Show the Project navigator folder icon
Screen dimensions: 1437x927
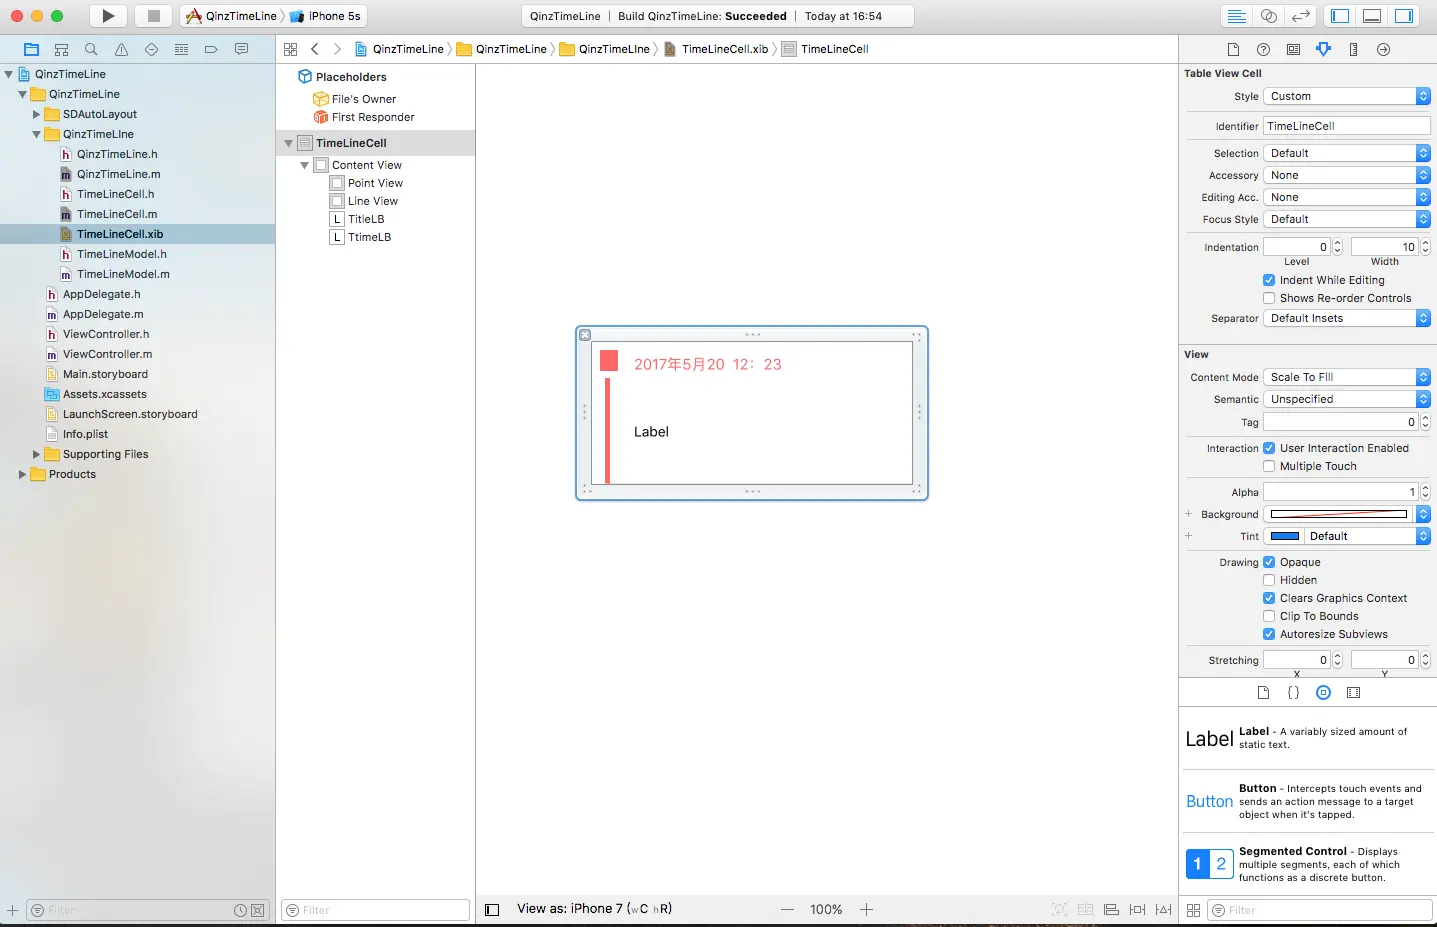(x=31, y=49)
